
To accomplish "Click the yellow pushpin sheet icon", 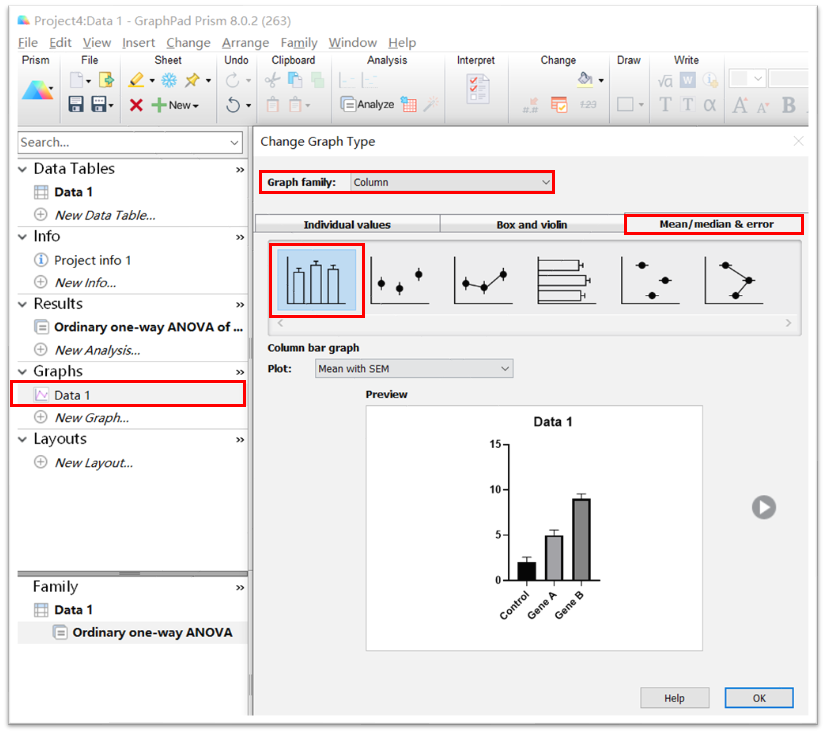I will (x=192, y=80).
